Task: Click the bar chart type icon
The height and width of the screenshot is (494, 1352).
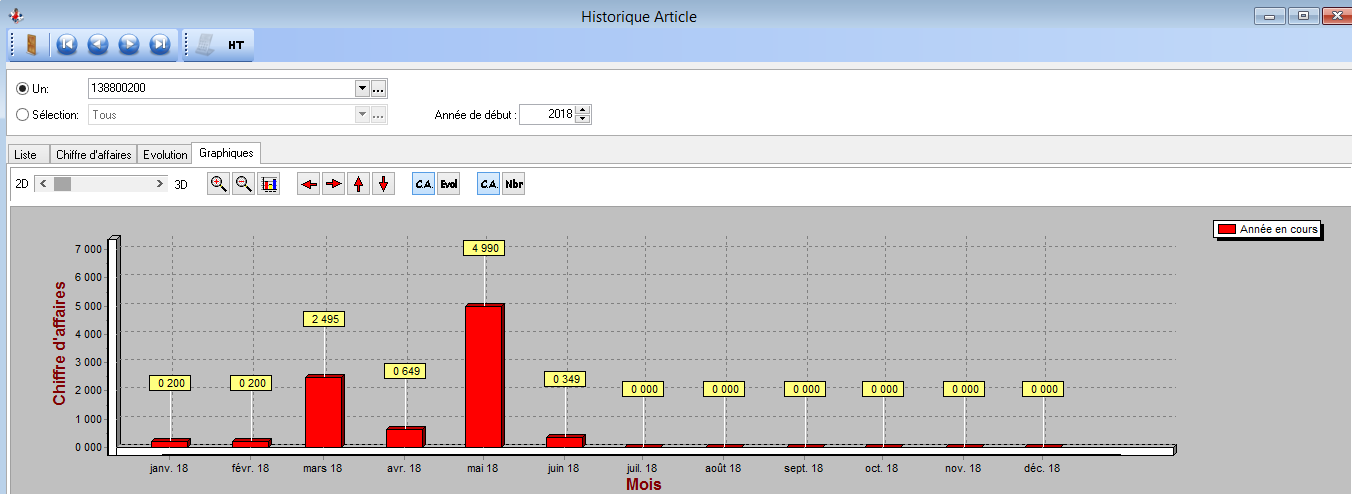Action: pos(268,184)
